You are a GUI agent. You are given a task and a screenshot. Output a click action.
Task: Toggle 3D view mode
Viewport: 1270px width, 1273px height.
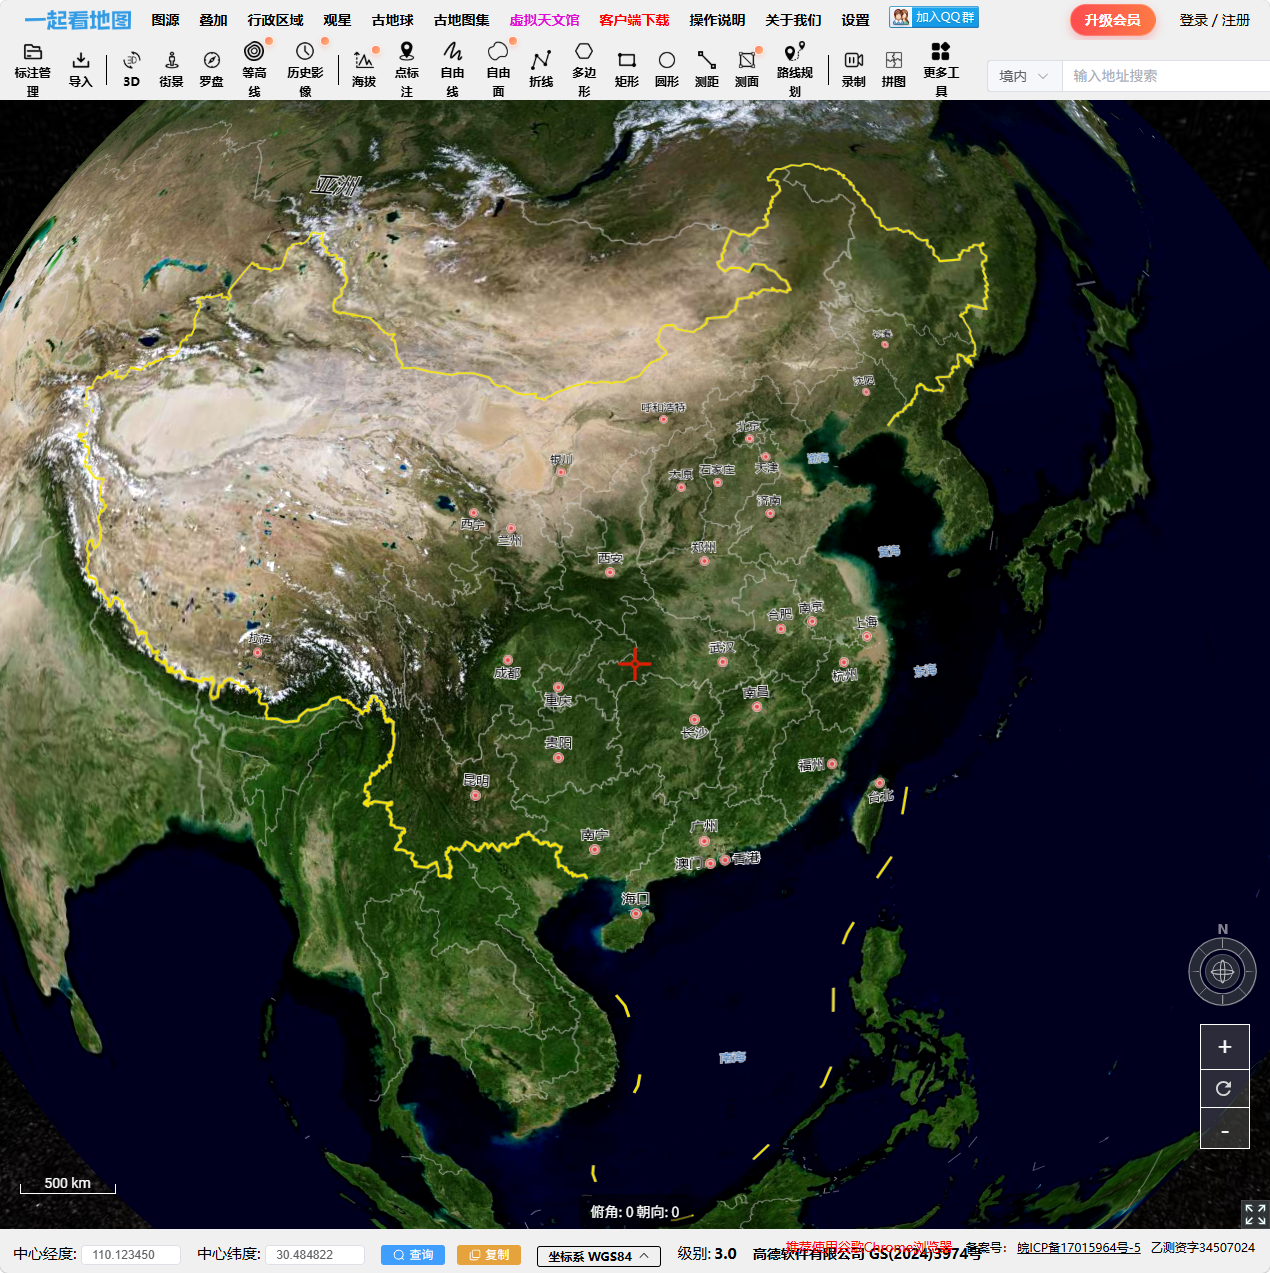point(131,69)
